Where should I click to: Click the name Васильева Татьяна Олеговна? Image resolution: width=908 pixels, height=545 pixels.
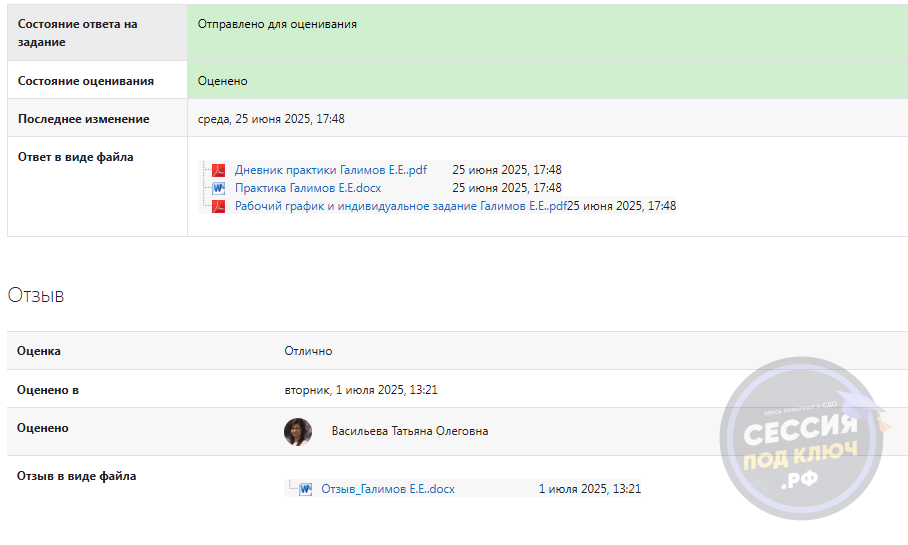(410, 431)
